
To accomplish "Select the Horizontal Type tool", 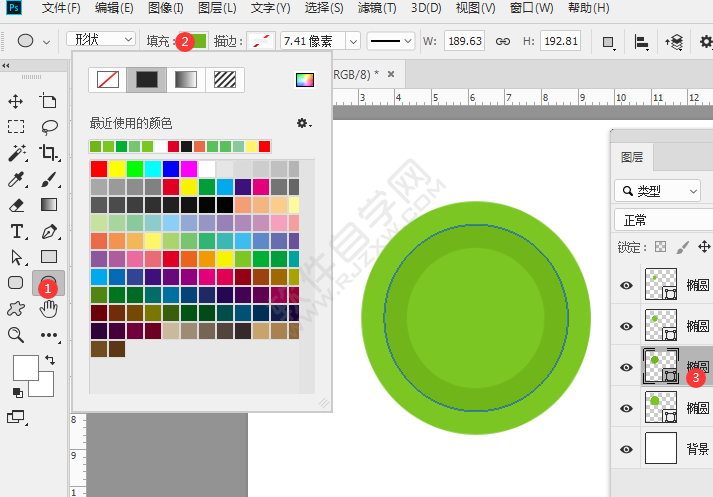I will (x=16, y=231).
